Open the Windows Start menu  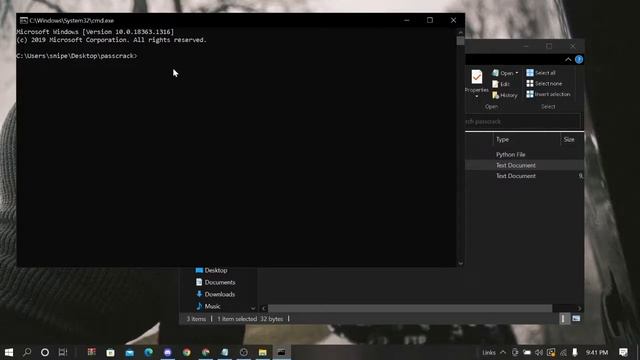tap(9, 352)
